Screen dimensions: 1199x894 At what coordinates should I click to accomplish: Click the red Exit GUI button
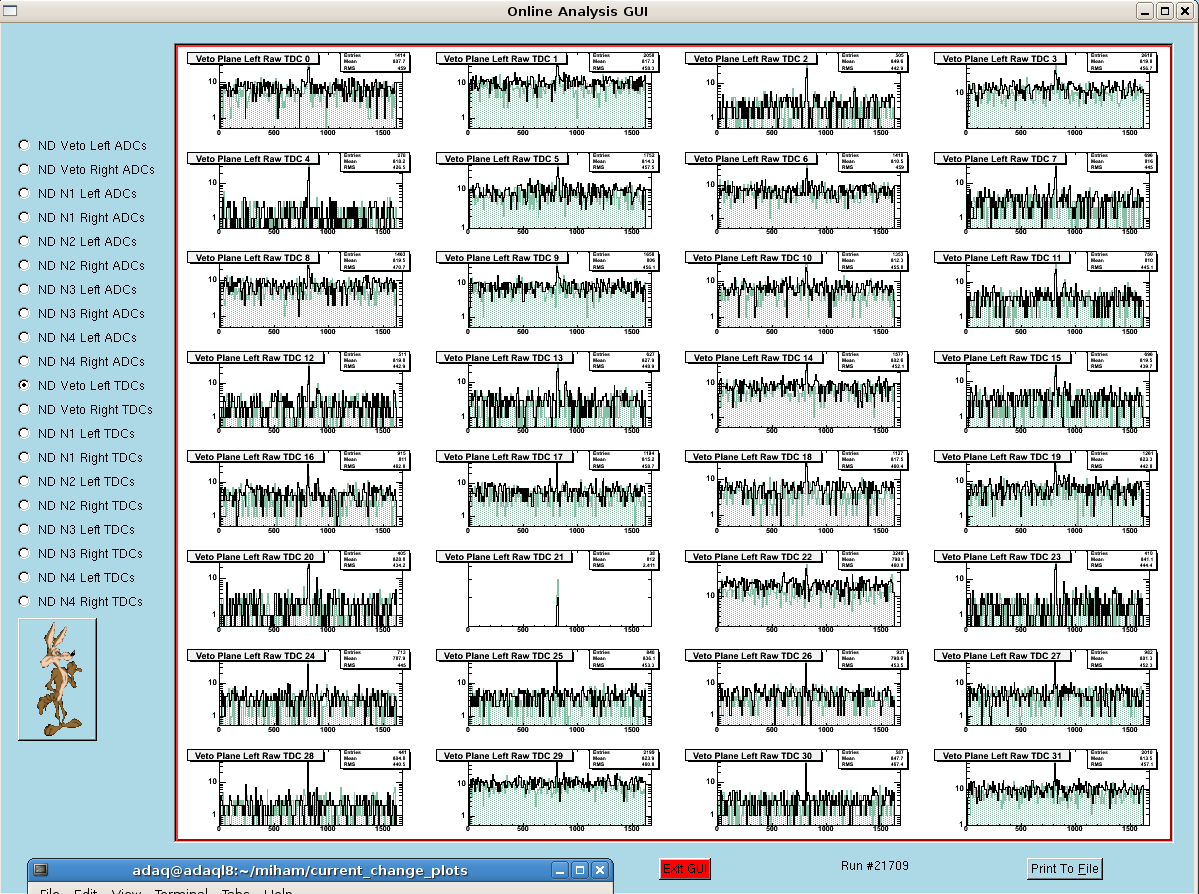click(684, 869)
